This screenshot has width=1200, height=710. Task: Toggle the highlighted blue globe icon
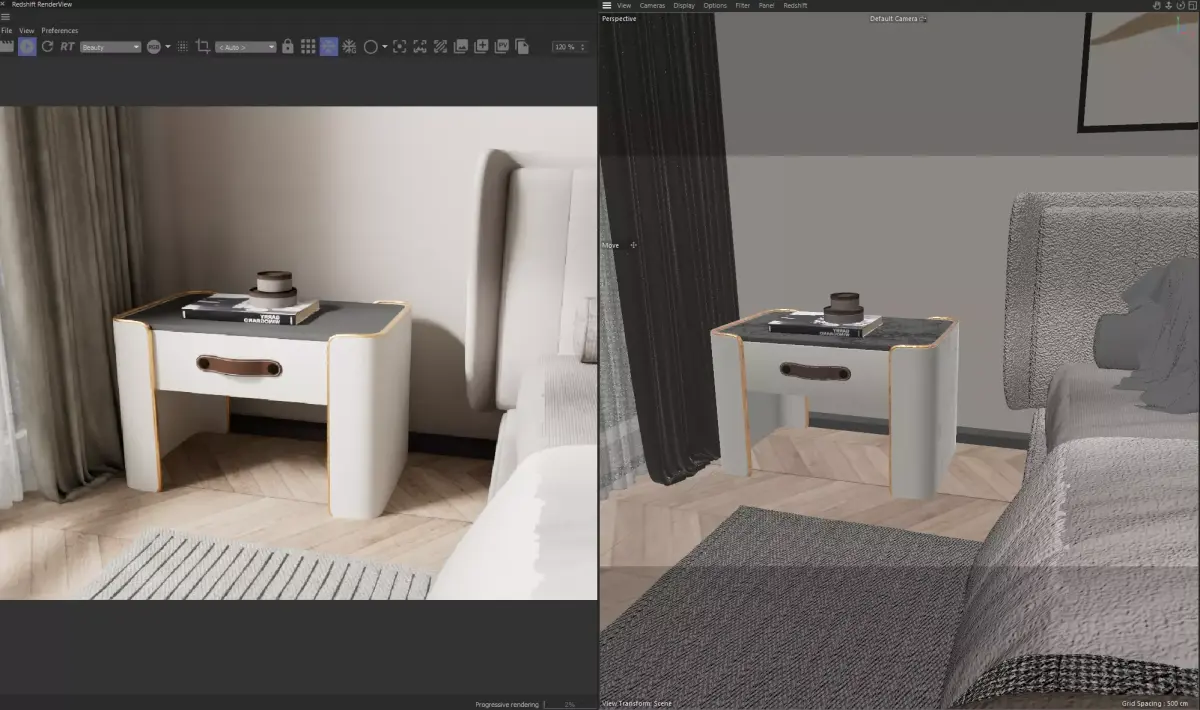[x=329, y=46]
